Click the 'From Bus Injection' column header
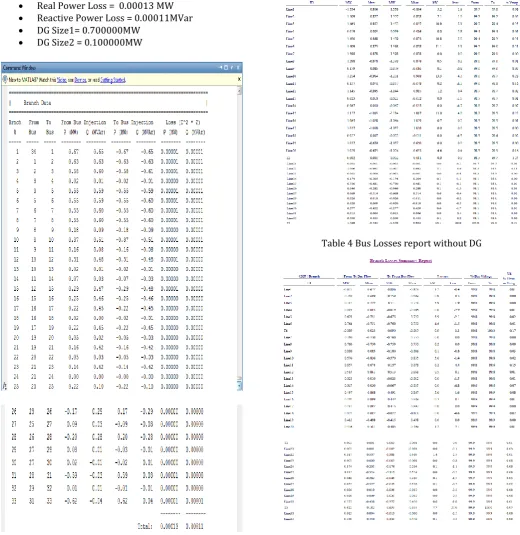The height and width of the screenshot is (535, 520). (84, 122)
